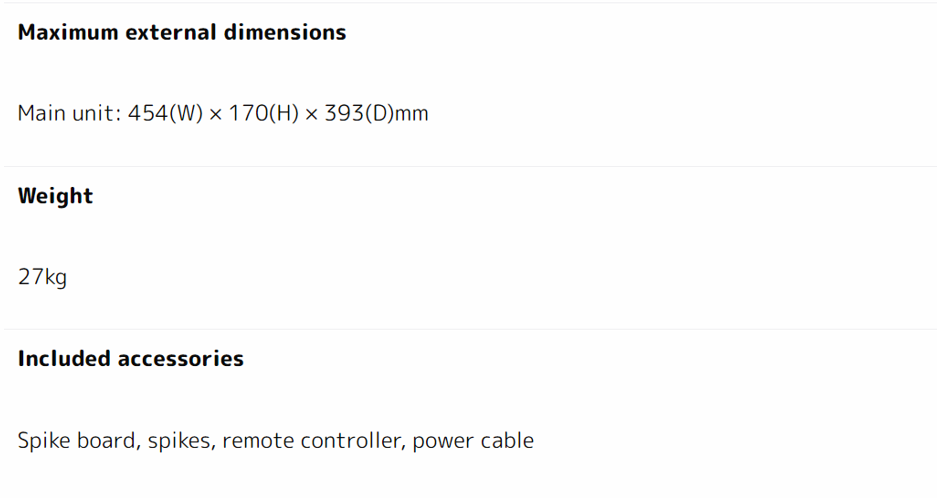Viewport: 937px width, 498px height.
Task: Click the 27kg weight value
Action: [42, 277]
